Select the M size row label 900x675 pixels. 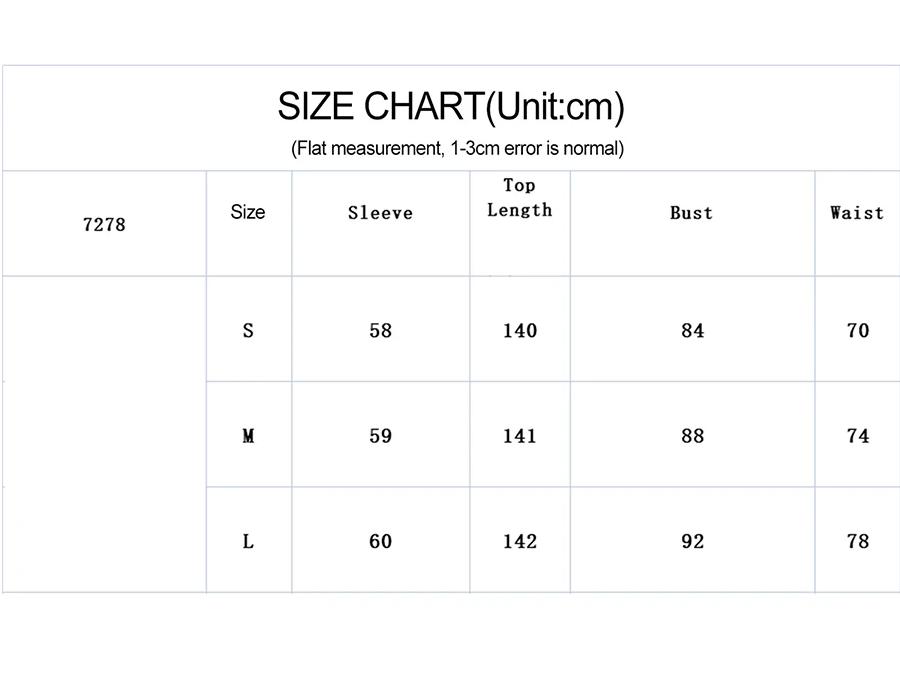tap(248, 436)
